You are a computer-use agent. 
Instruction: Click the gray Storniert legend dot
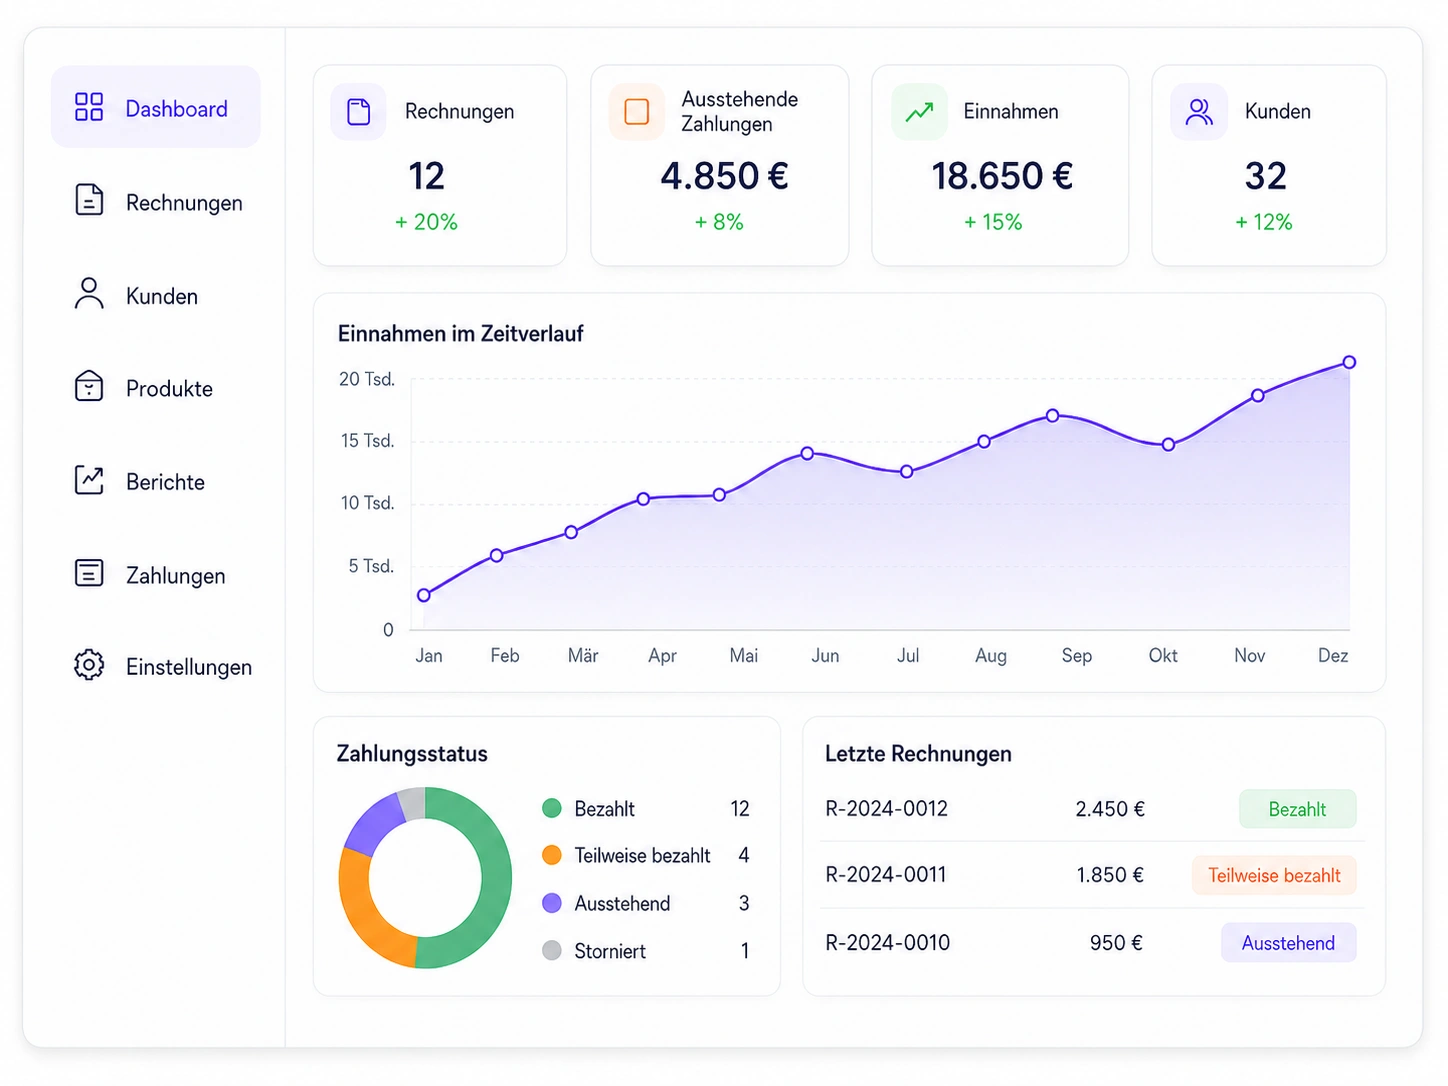click(x=552, y=950)
